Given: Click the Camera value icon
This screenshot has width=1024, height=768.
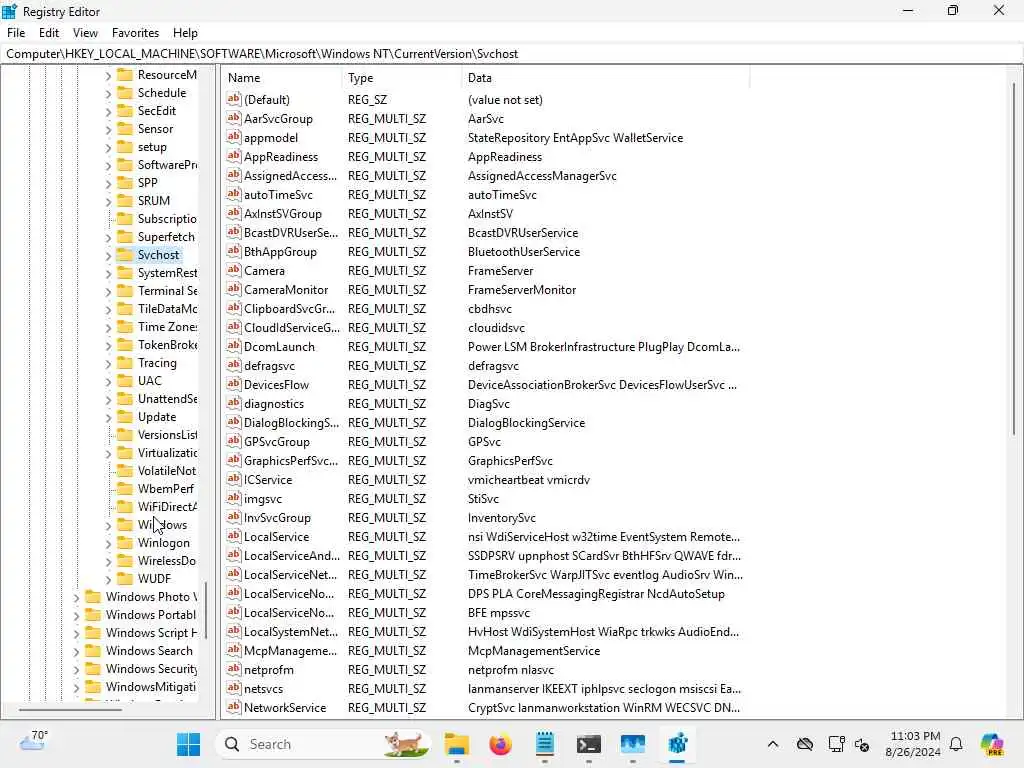Looking at the screenshot, I should [233, 270].
